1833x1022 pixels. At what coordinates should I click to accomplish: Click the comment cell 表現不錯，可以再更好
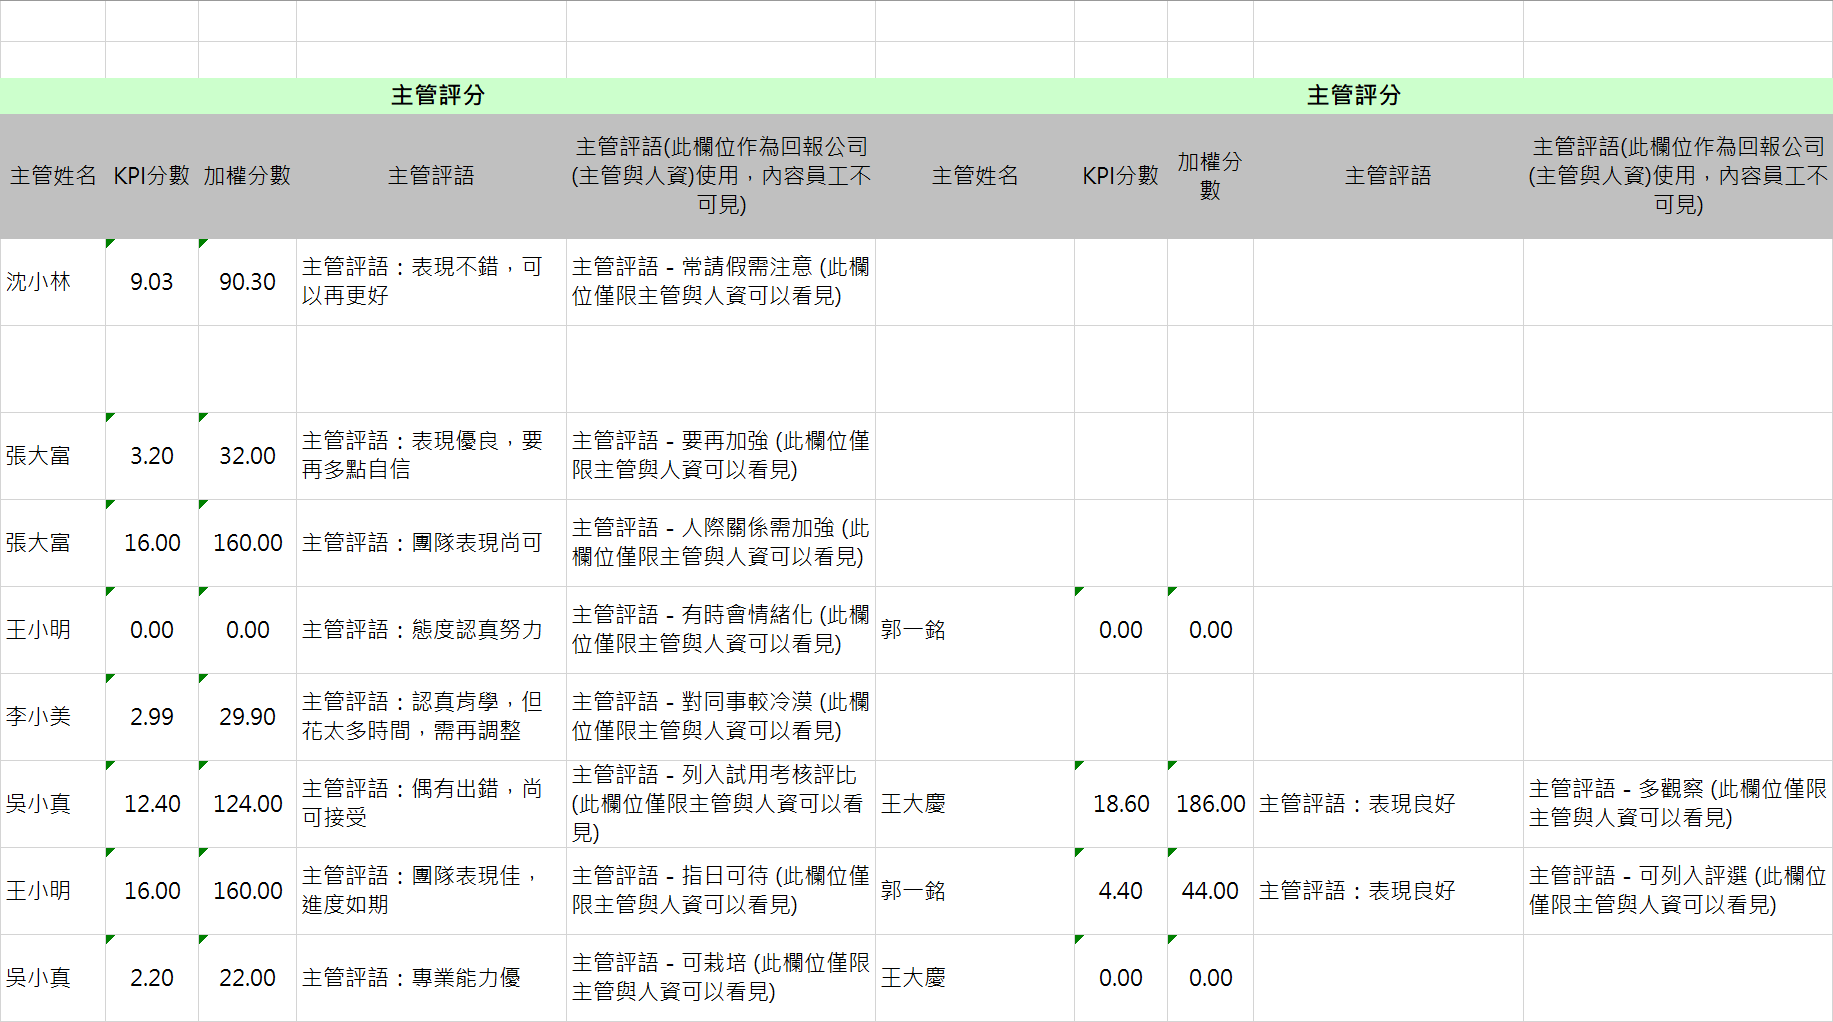(430, 282)
